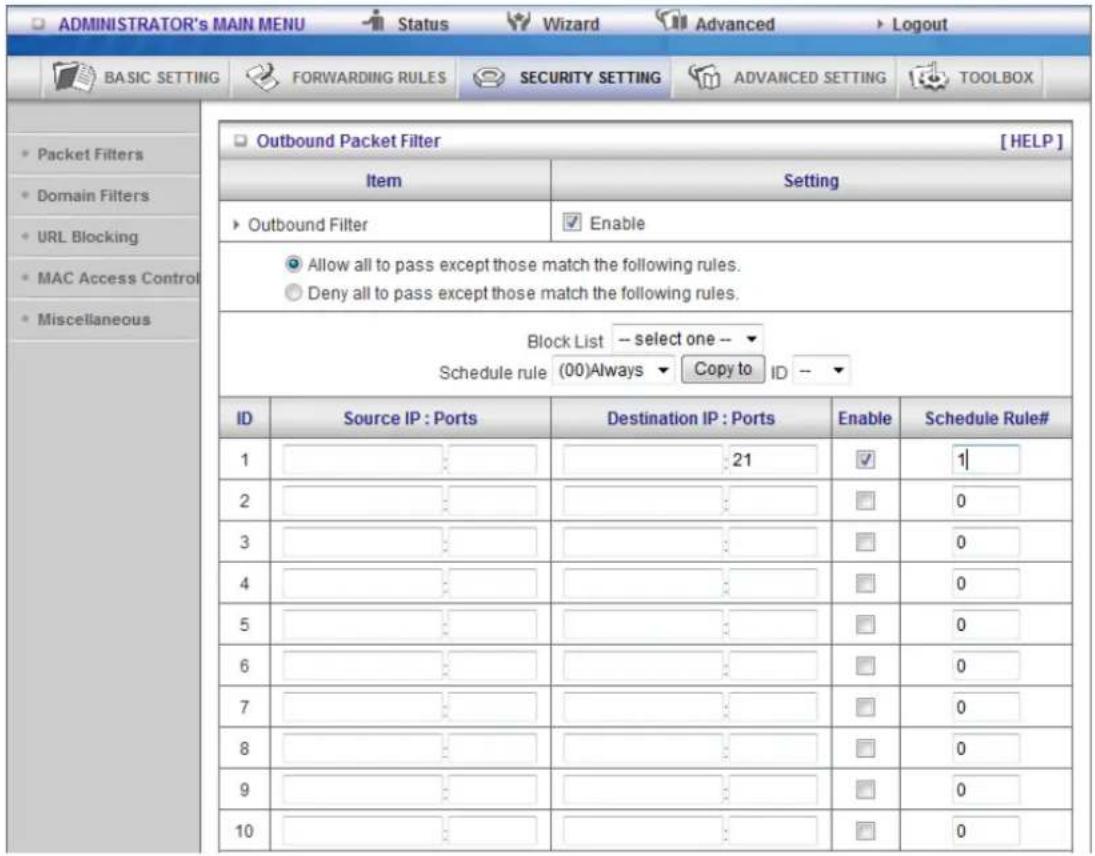Click rule 3 destination IP field
This screenshot has height=856, width=1095.
pos(643,542)
